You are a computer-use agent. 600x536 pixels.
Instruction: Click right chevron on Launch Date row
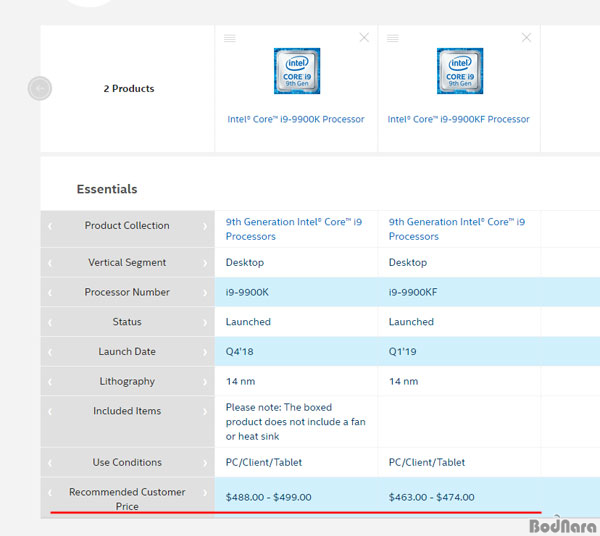point(205,352)
